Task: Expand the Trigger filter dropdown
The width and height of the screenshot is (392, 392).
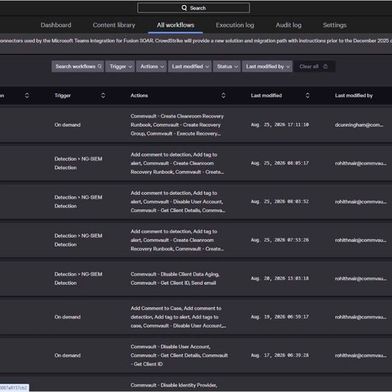Action: coord(120,66)
